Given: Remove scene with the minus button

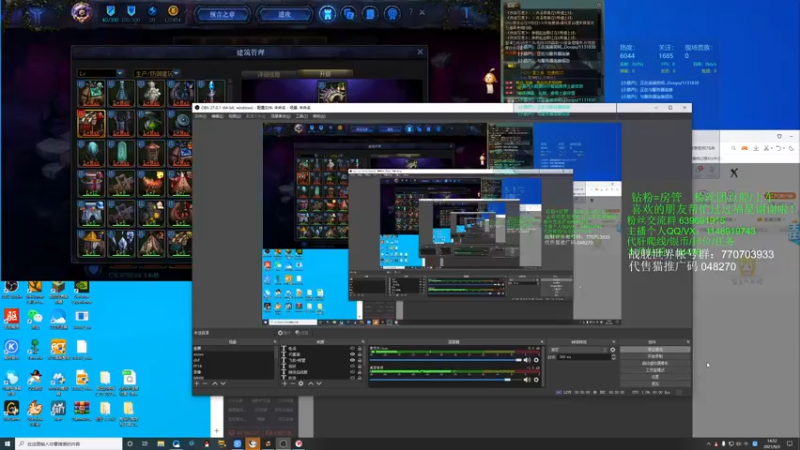Looking at the screenshot, I should [205, 384].
